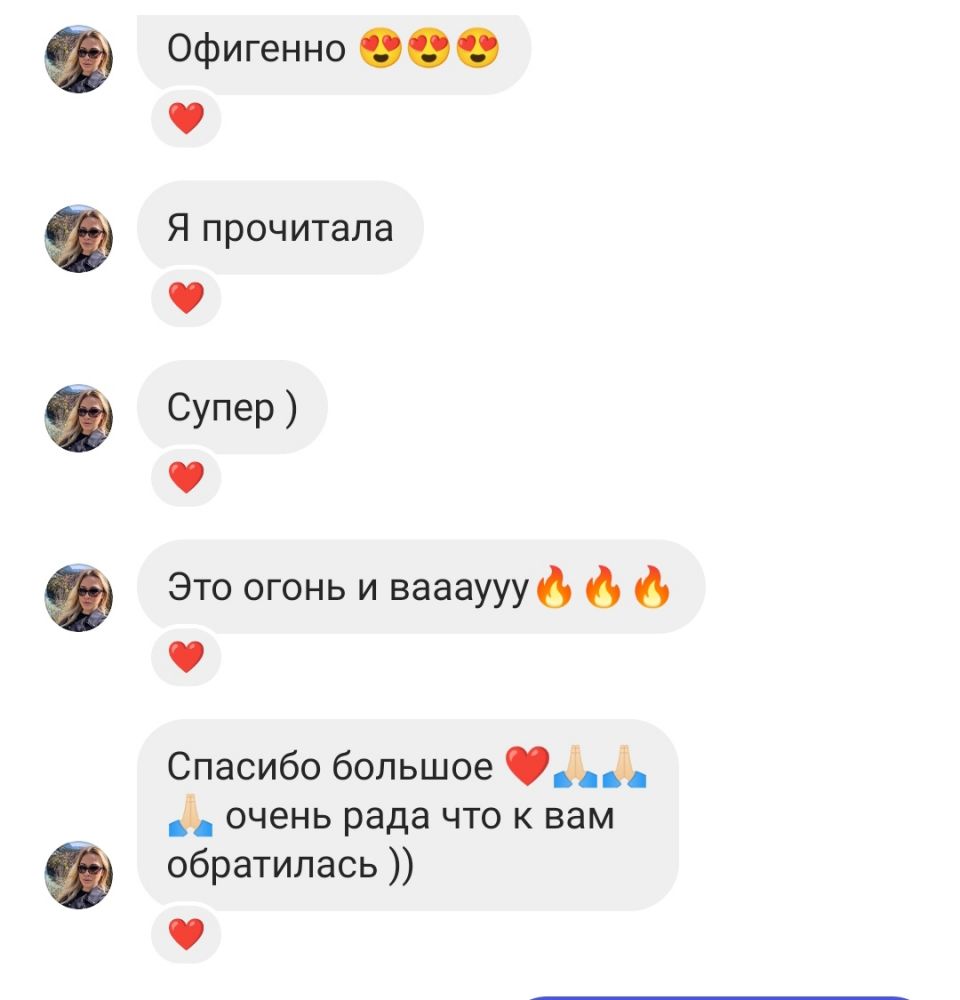Select the "Спасибо большое" message bubble
Image resolution: width=960 pixels, height=1000 pixels.
(x=408, y=815)
